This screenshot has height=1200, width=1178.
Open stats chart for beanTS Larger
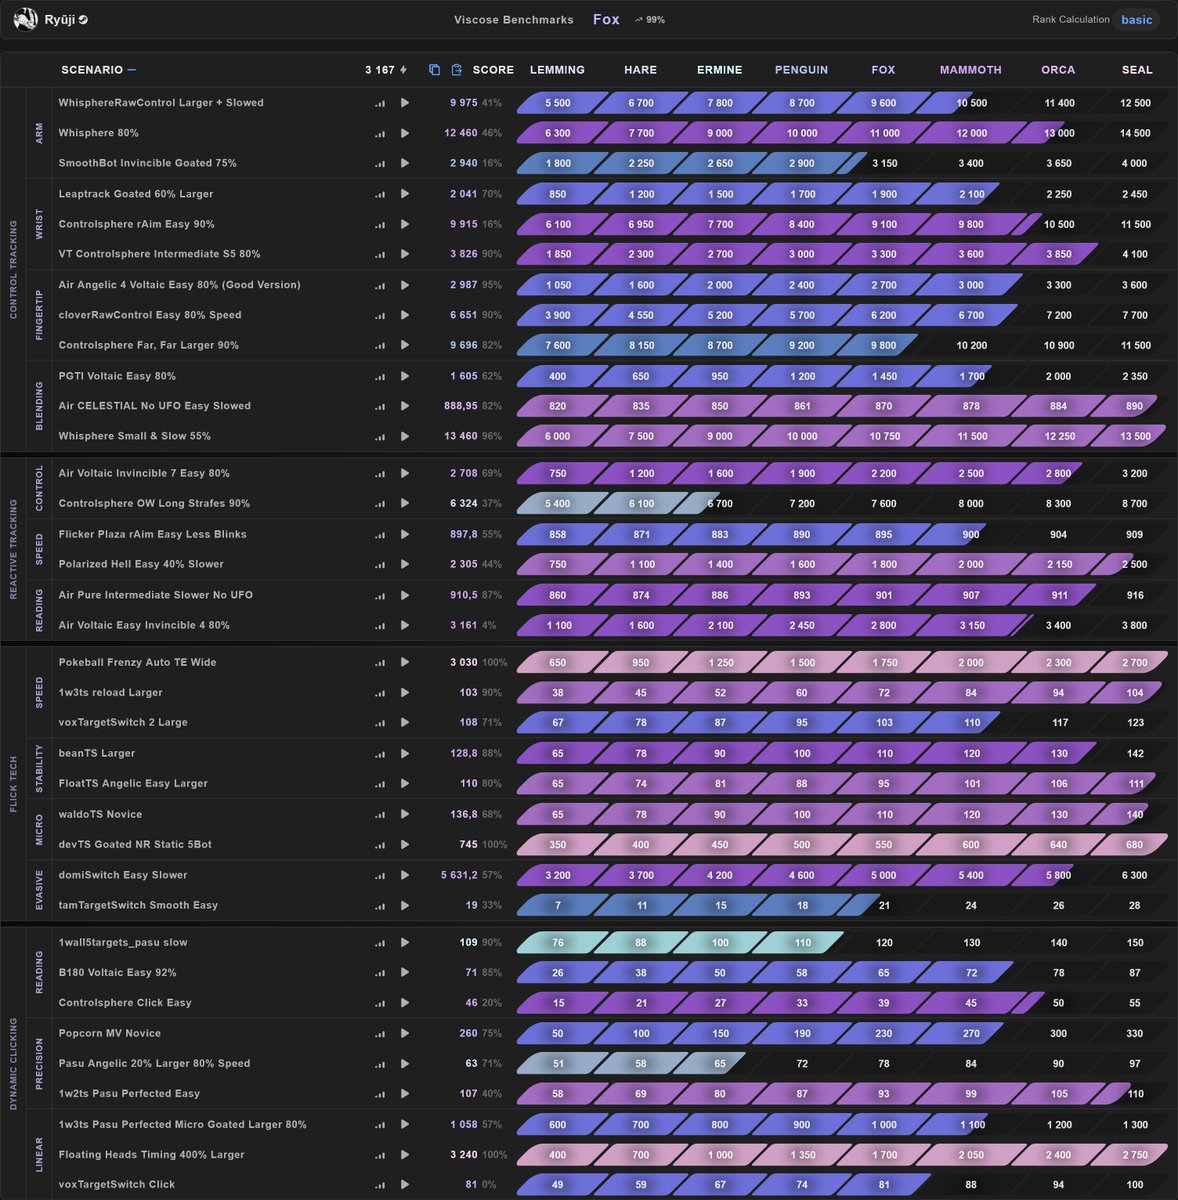(x=380, y=753)
